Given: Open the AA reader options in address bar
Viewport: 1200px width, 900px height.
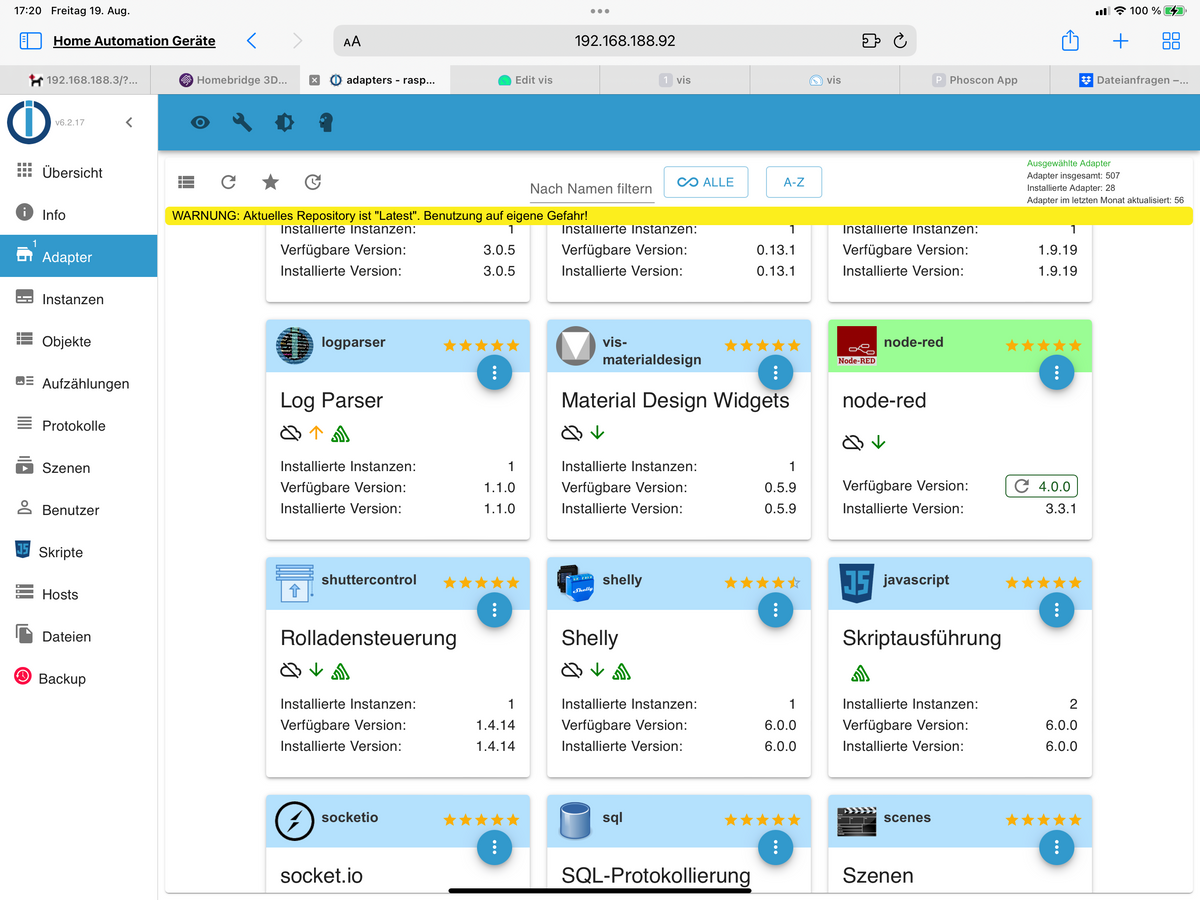Looking at the screenshot, I should tap(352, 42).
